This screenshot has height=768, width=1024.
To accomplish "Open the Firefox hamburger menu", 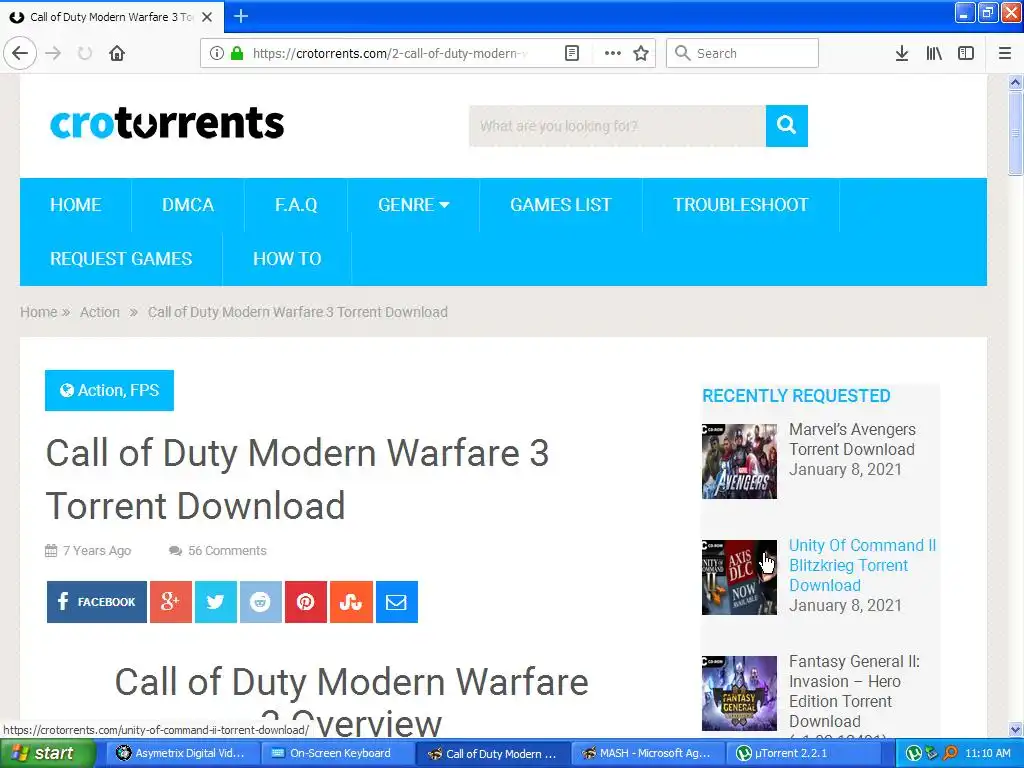I will point(1004,54).
